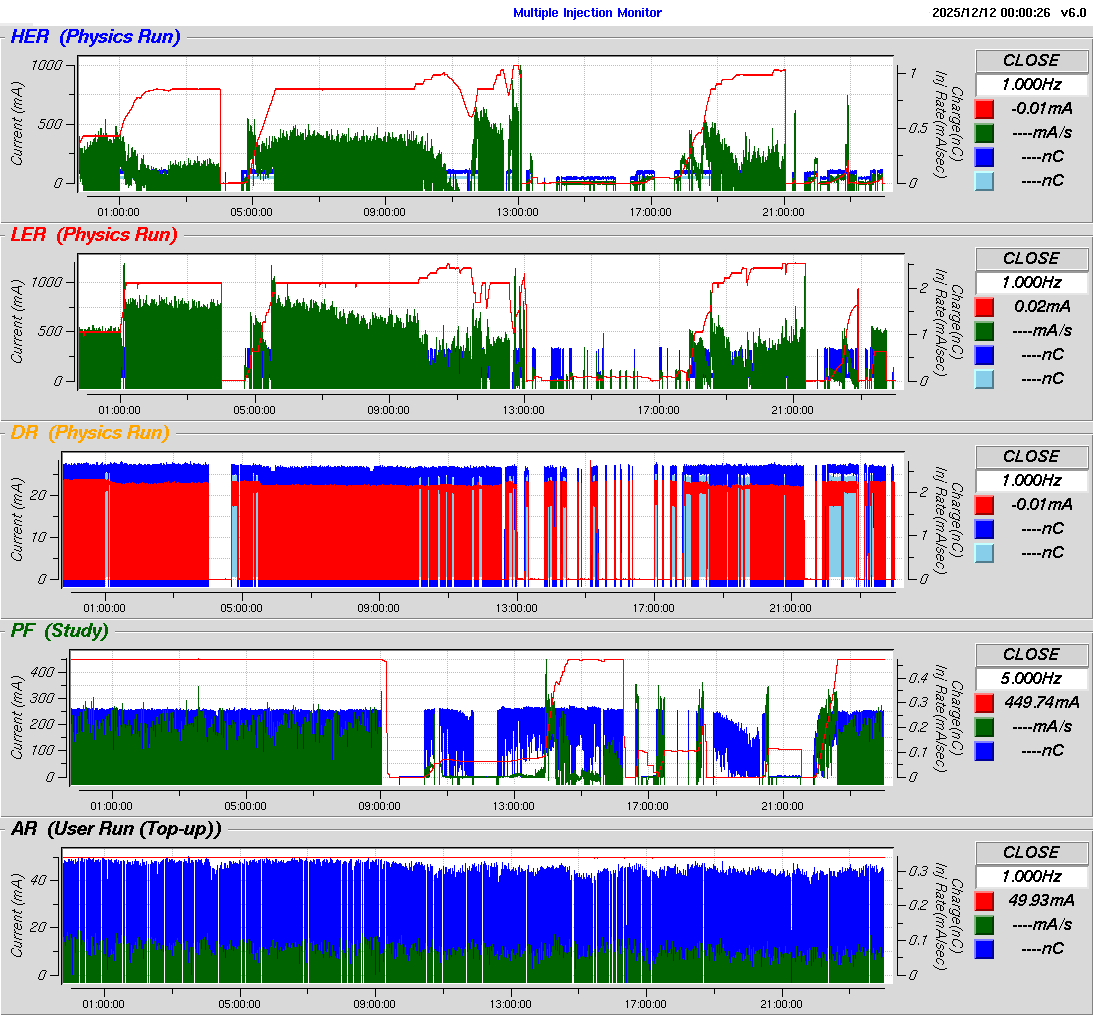The image size is (1093, 1015).
Task: Click the red swatch beside LER 0.02mA
Action: [x=985, y=307]
